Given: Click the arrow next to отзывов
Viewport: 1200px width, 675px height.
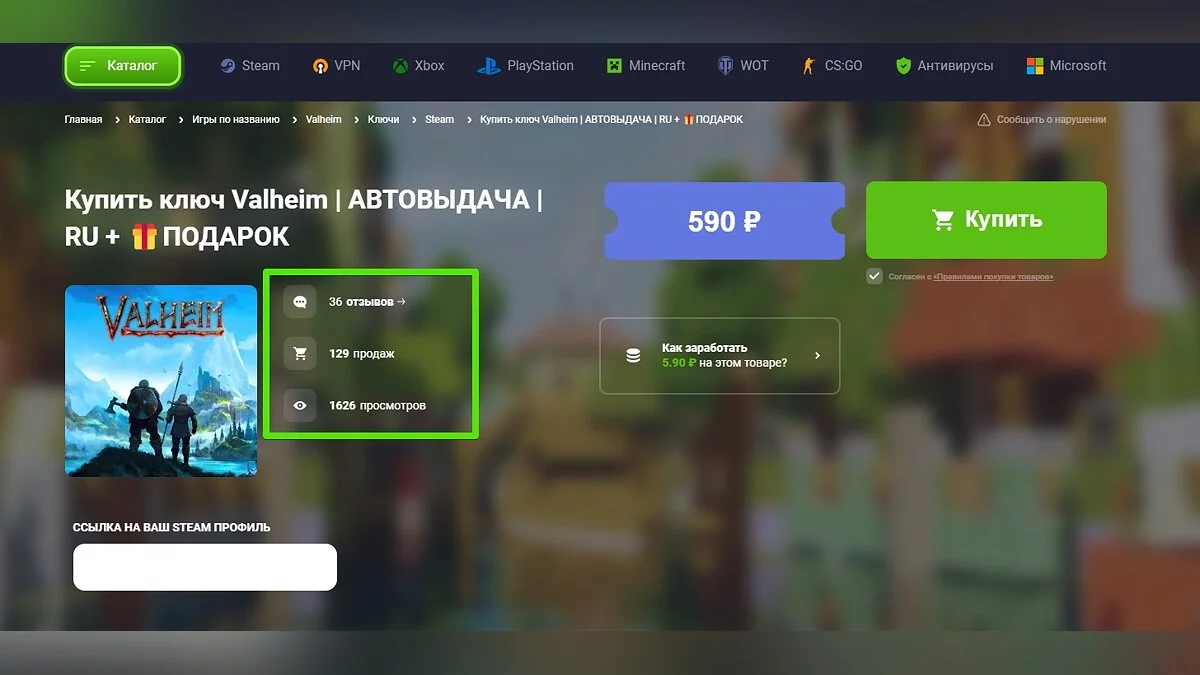Looking at the screenshot, I should pos(401,301).
